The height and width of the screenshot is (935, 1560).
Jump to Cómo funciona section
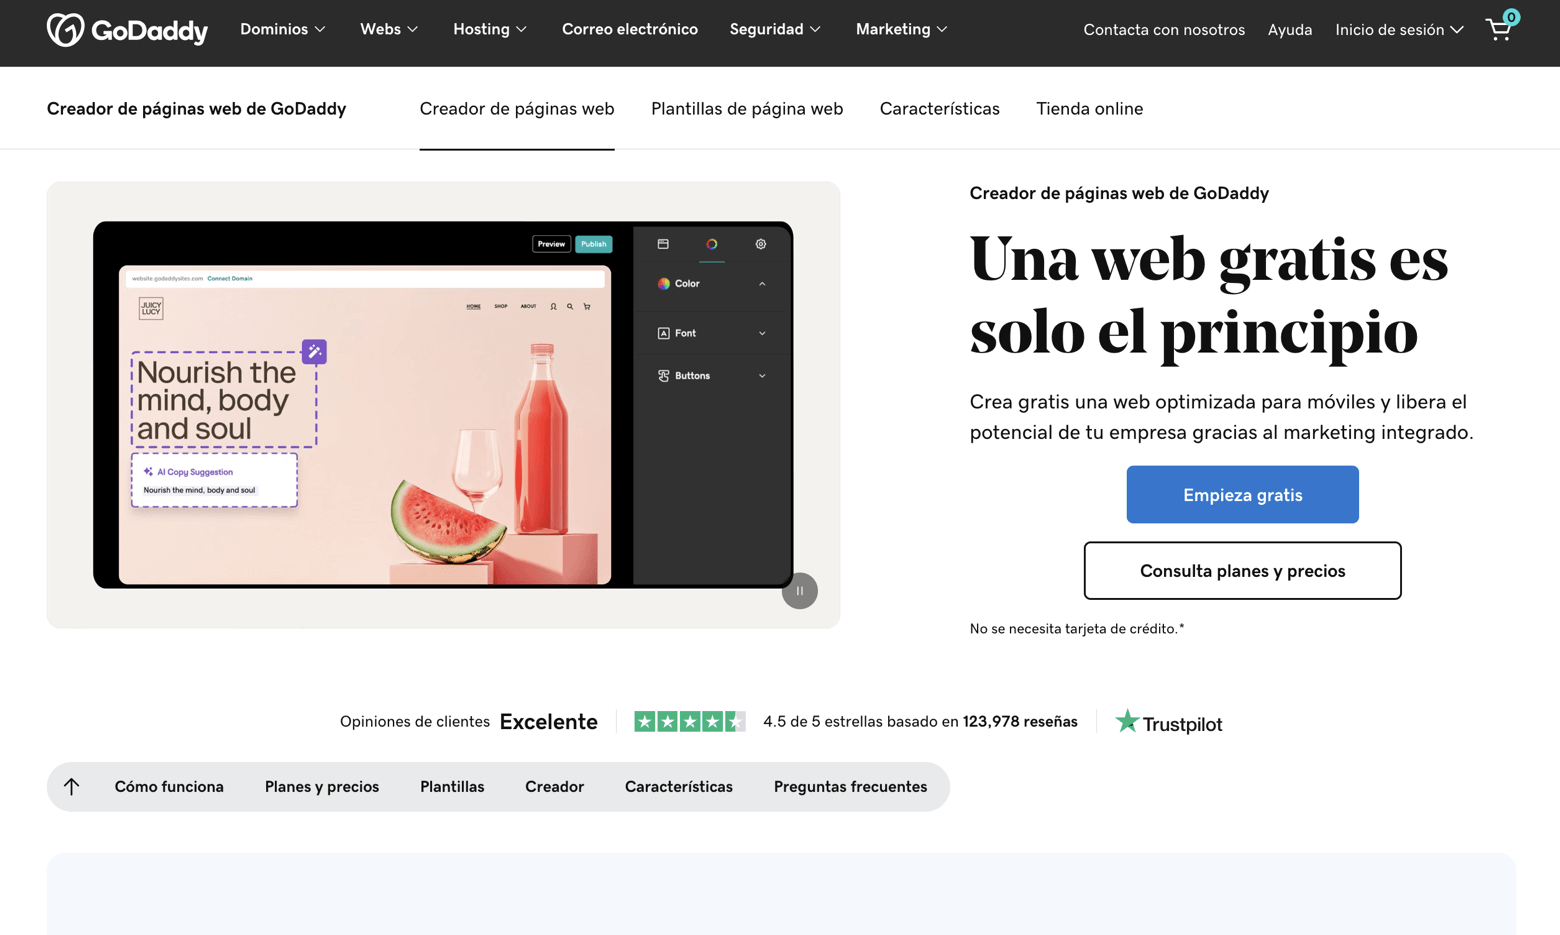tap(169, 787)
